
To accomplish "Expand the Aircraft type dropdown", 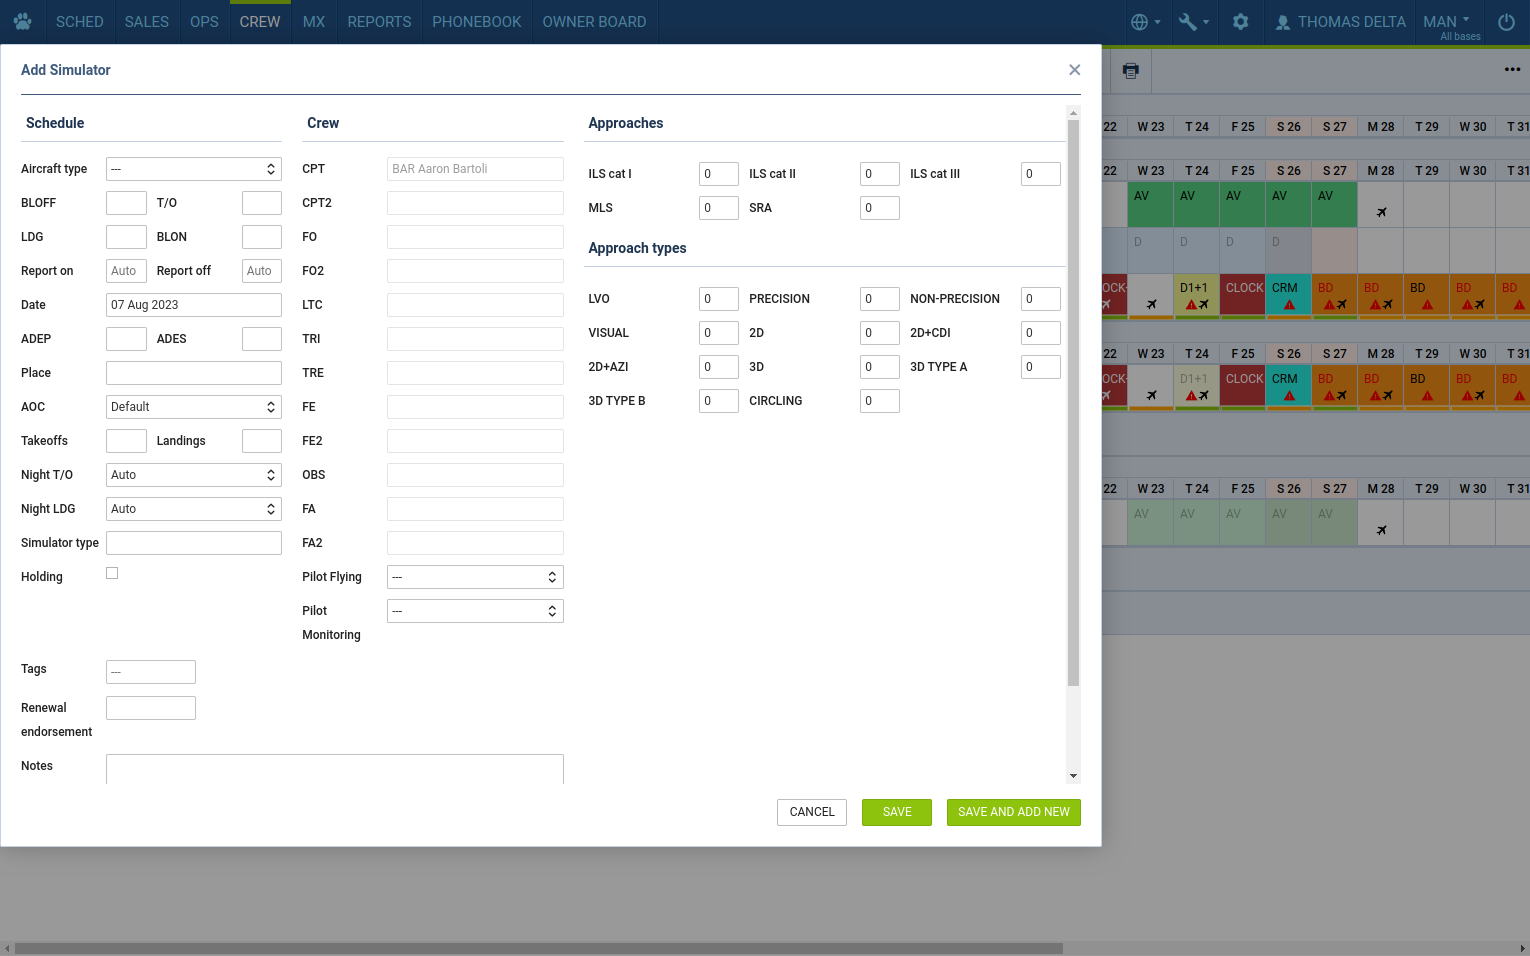I will [x=193, y=169].
